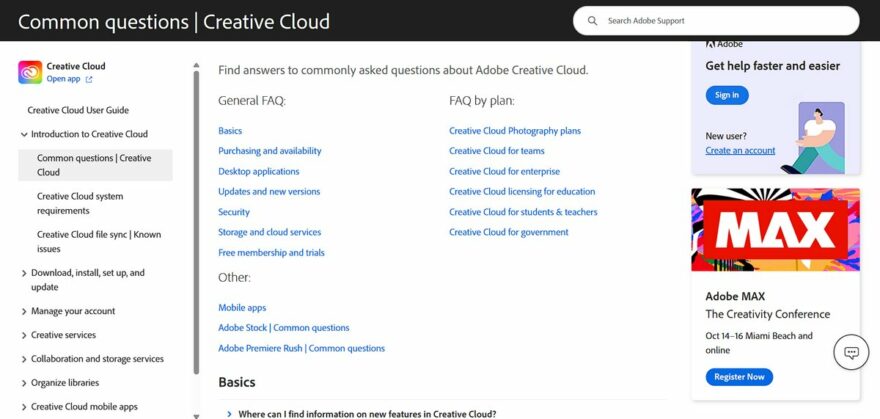The width and height of the screenshot is (880, 419).
Task: Open Storage and cloud services link
Action: (x=270, y=232)
